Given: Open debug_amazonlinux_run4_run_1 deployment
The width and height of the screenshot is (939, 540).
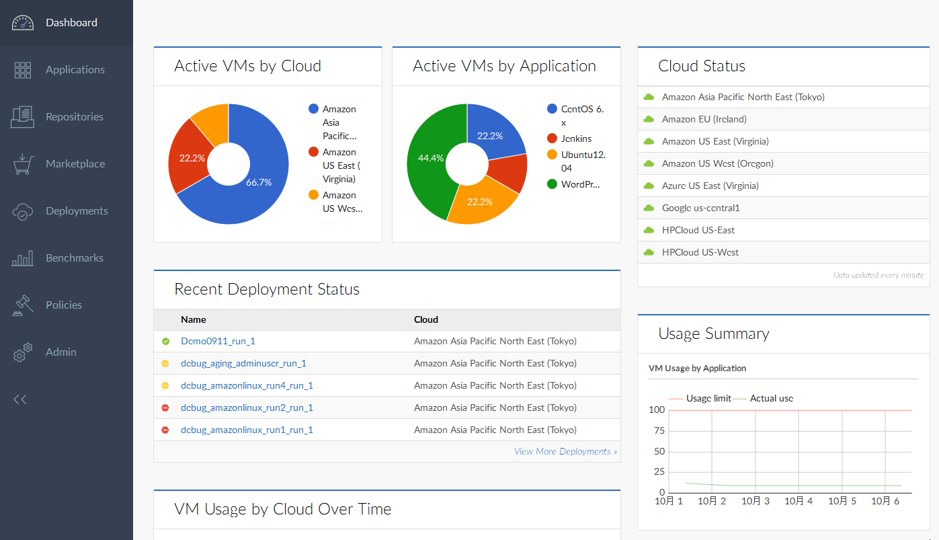Looking at the screenshot, I should (x=246, y=385).
